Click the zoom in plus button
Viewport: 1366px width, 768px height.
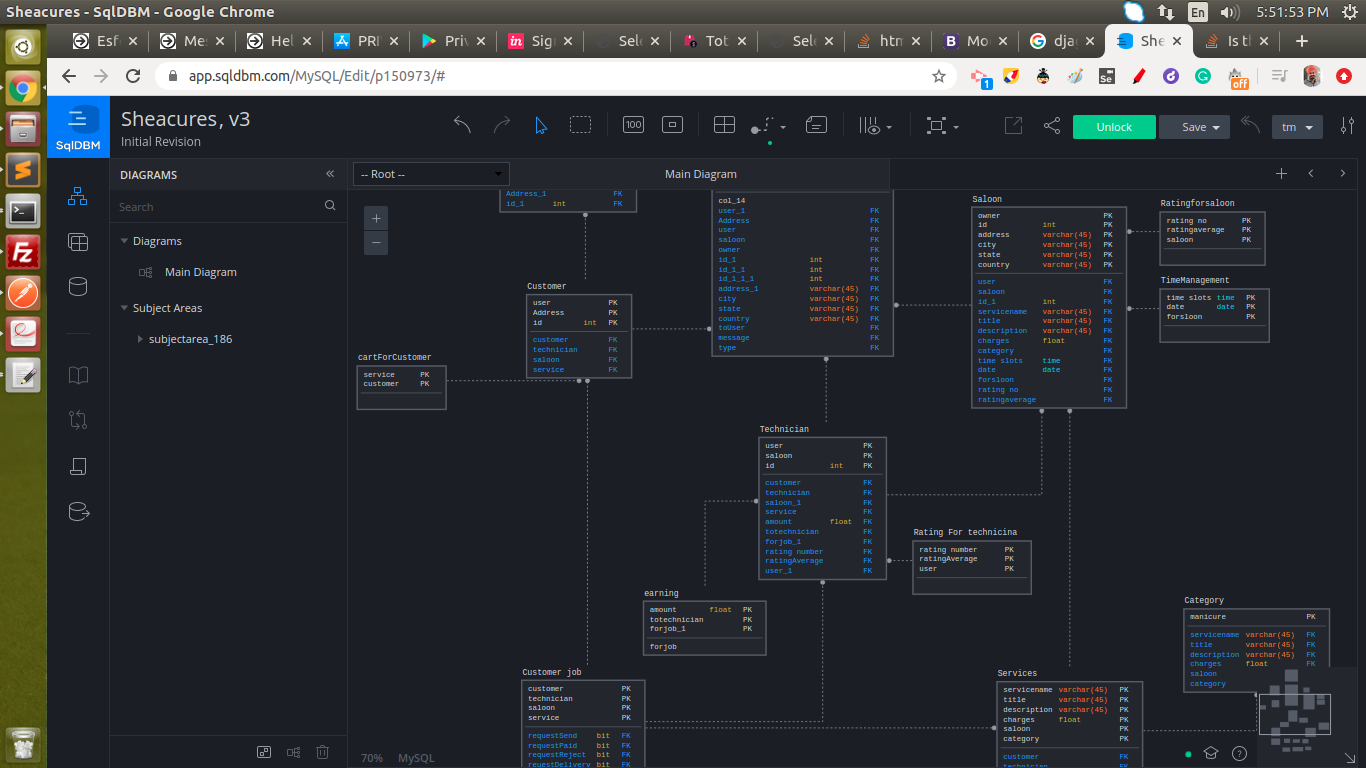pyautogui.click(x=376, y=218)
